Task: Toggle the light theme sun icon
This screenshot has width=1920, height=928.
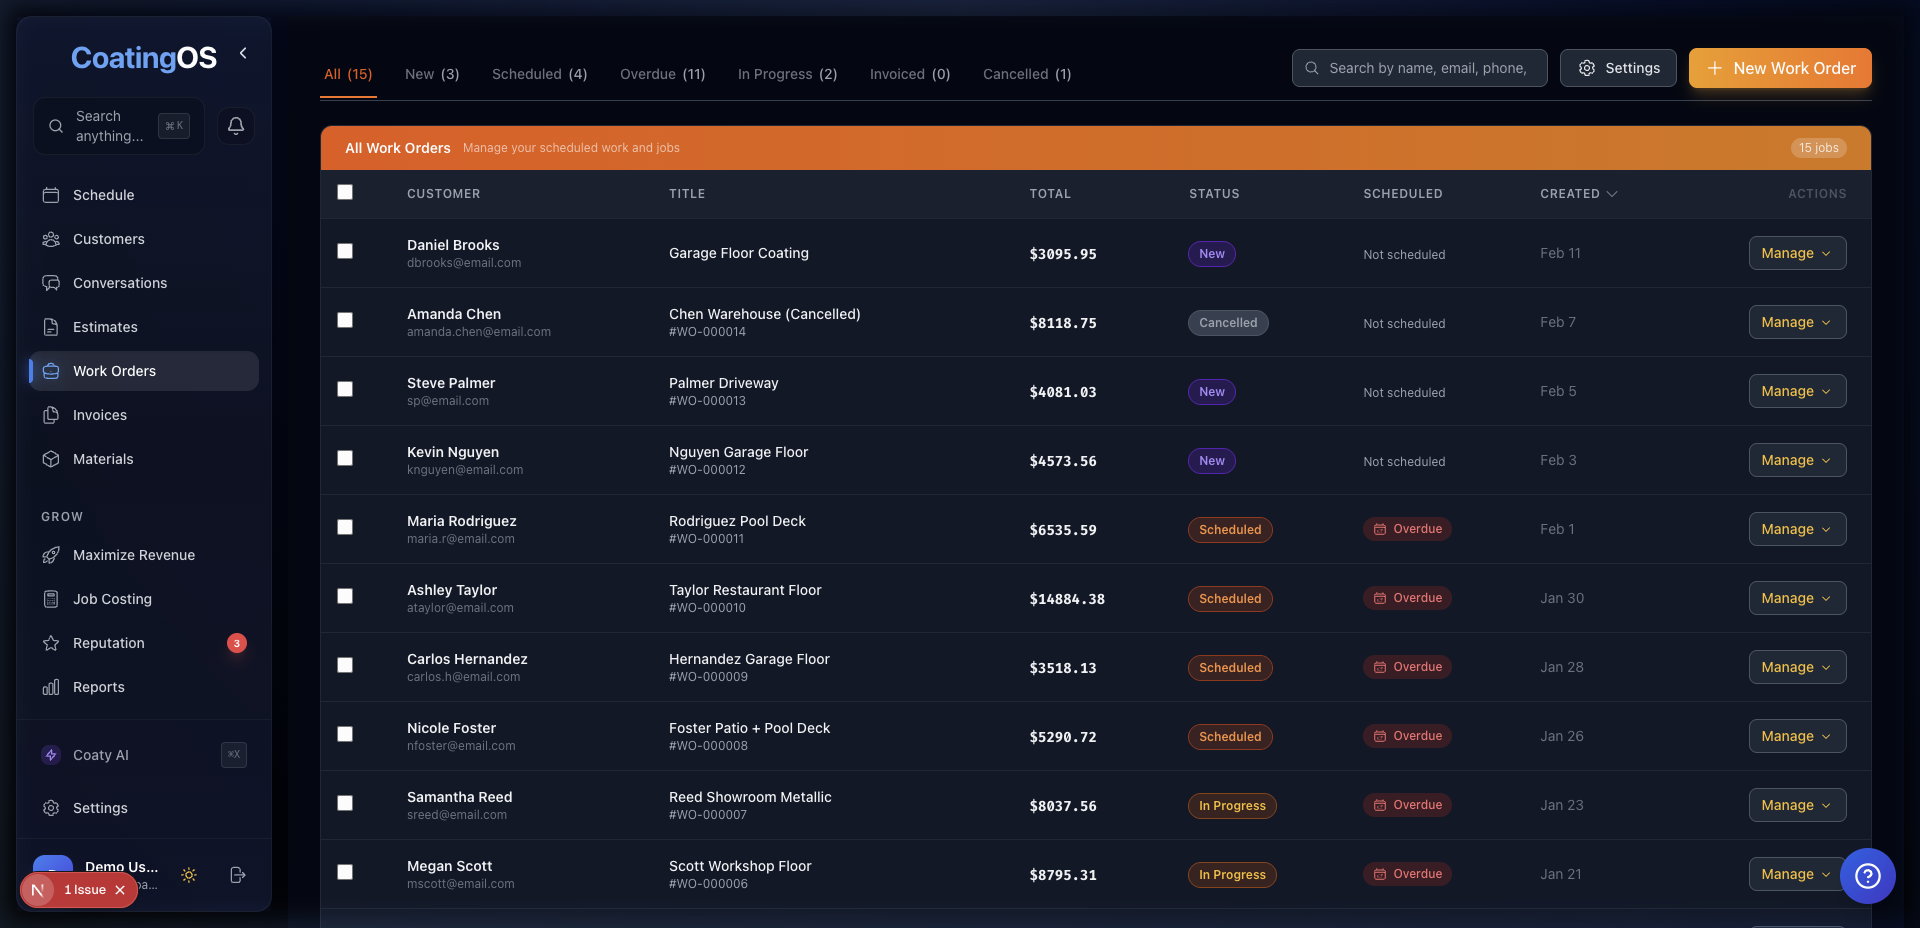Action: pyautogui.click(x=189, y=875)
